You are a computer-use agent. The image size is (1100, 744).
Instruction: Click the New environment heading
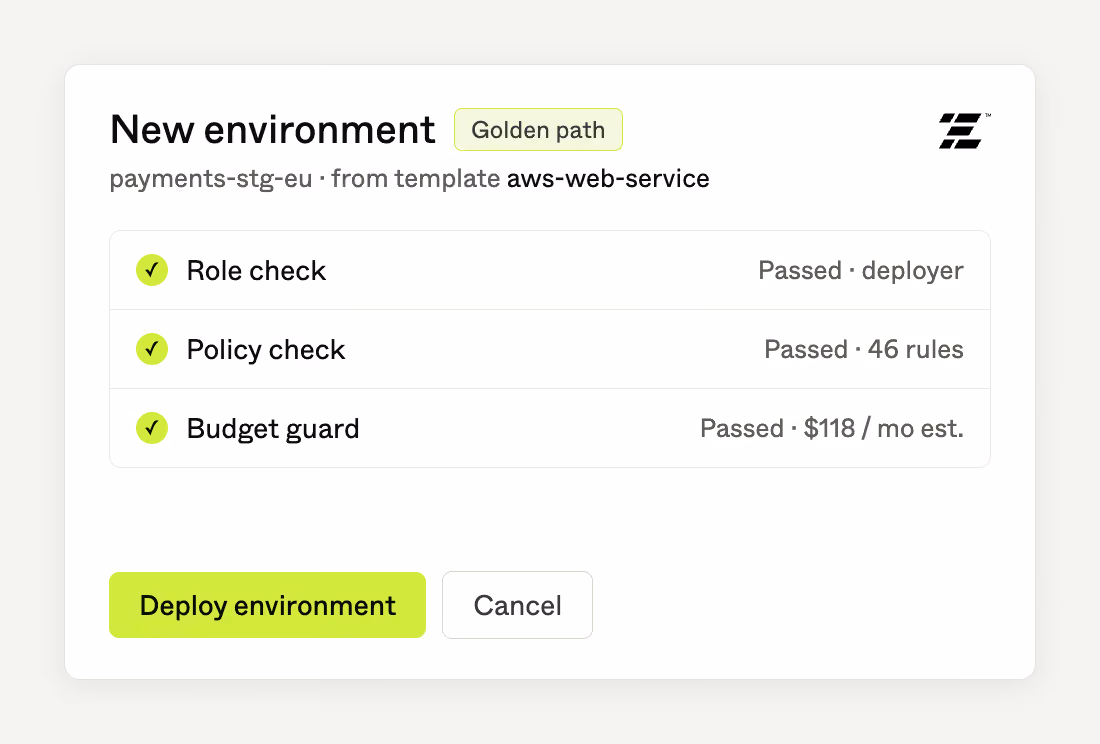coord(273,130)
